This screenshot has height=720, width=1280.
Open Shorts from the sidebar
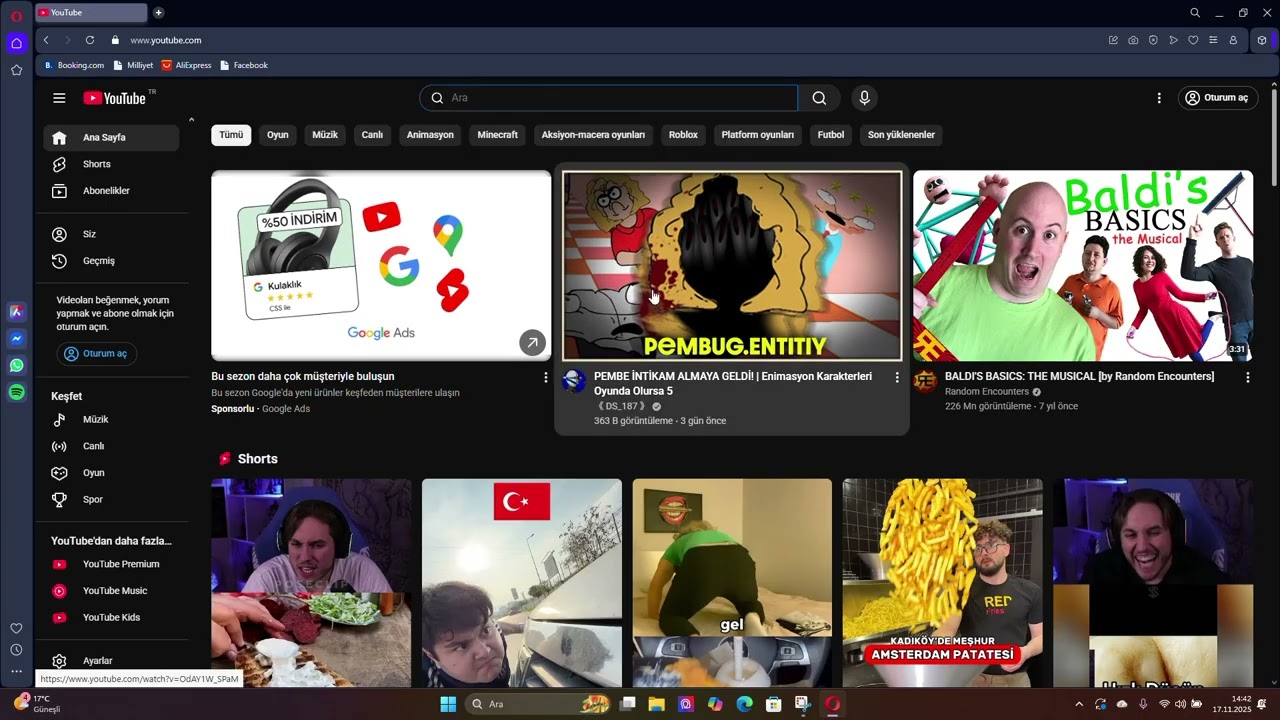pyautogui.click(x=111, y=164)
